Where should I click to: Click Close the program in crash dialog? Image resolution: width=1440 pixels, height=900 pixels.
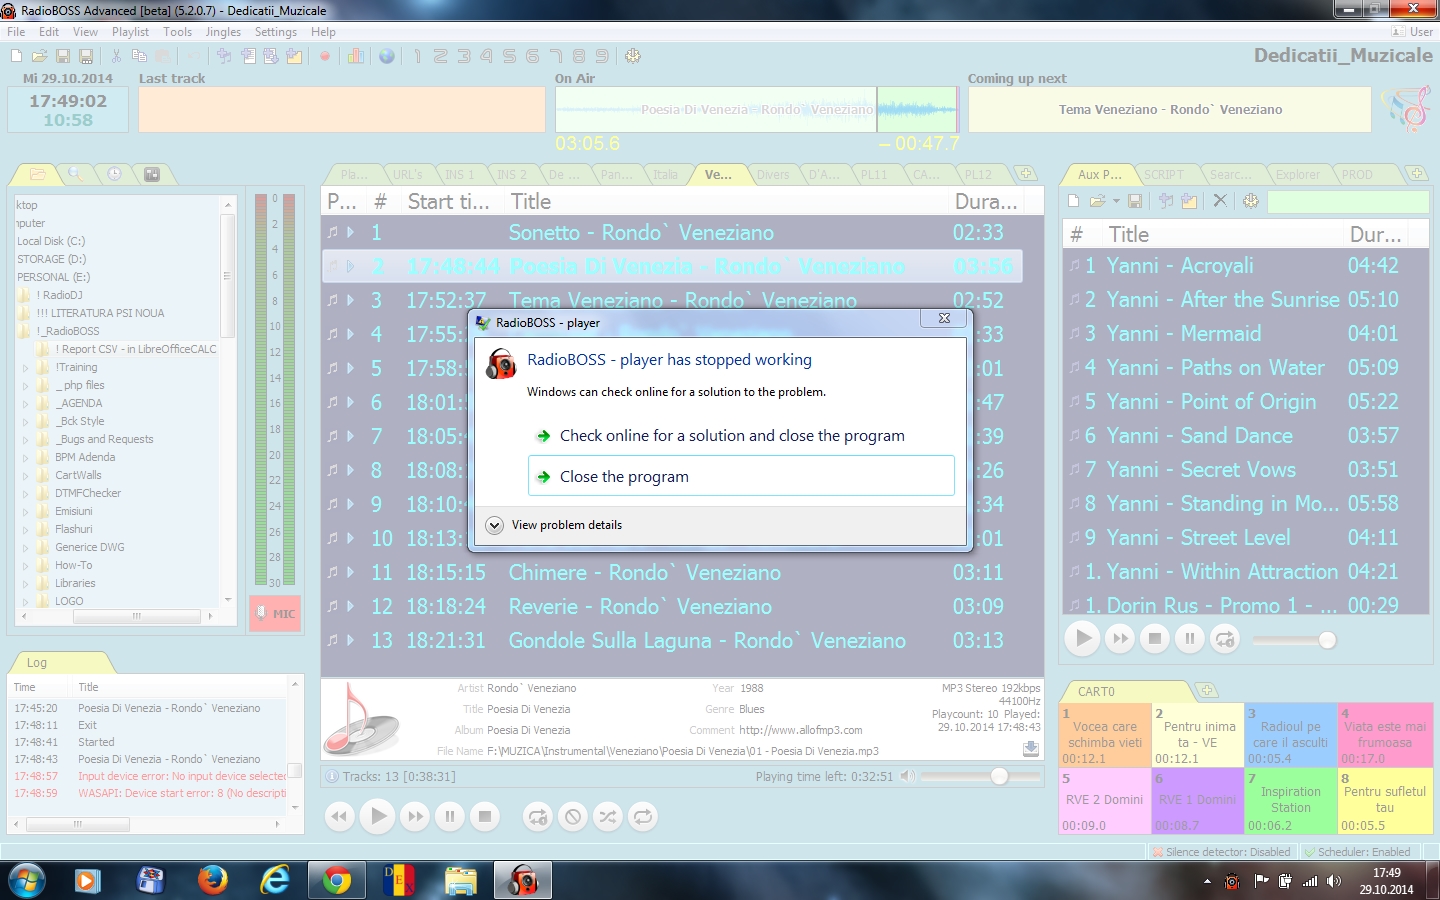pyautogui.click(x=741, y=476)
